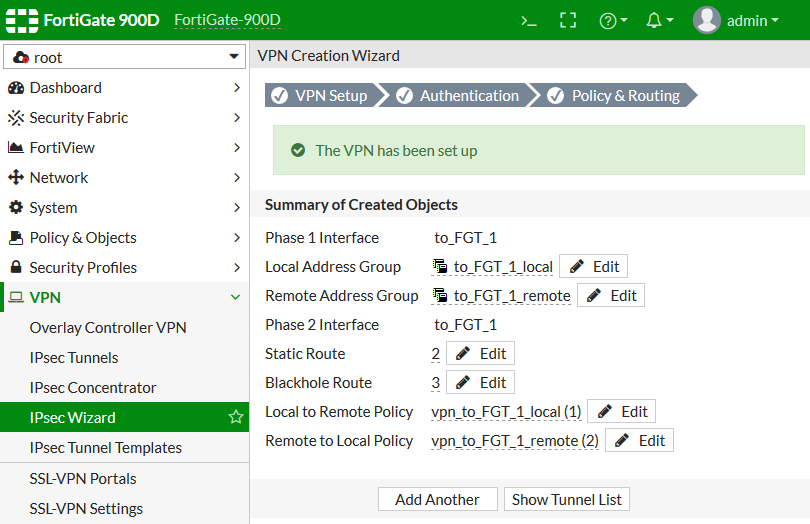Click the Authentication wizard step
Image resolution: width=810 pixels, height=524 pixels.
point(459,96)
